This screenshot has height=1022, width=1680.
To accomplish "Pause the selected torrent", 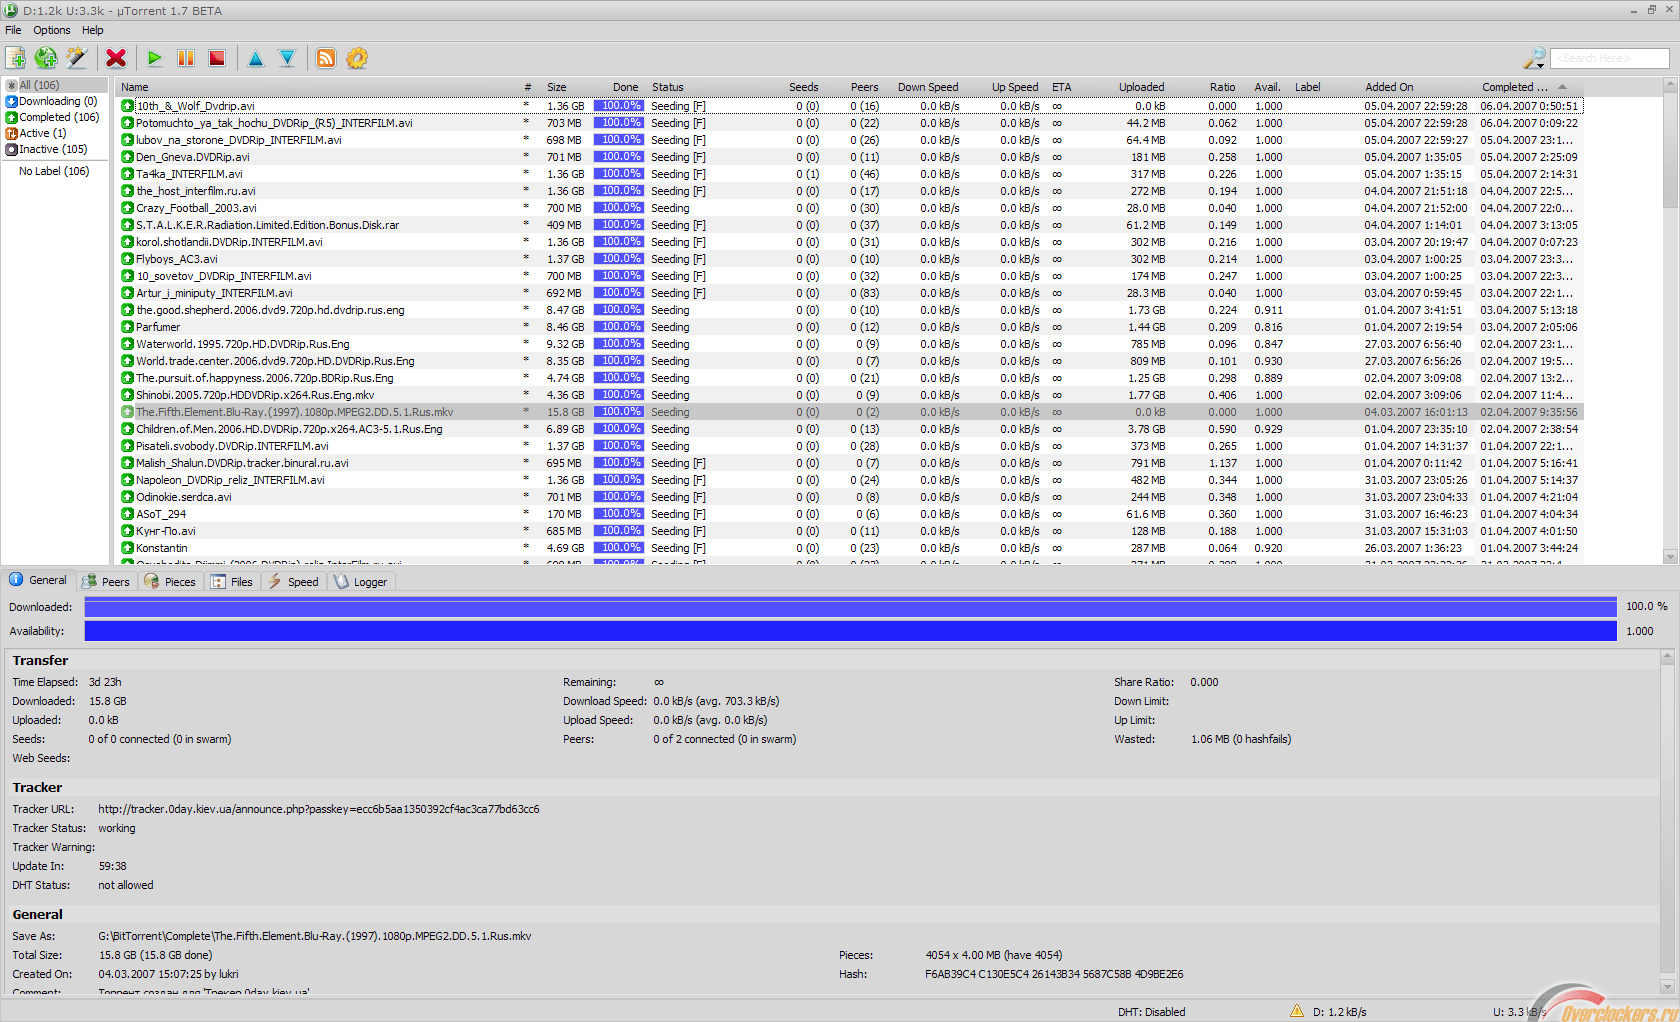I will tap(186, 58).
